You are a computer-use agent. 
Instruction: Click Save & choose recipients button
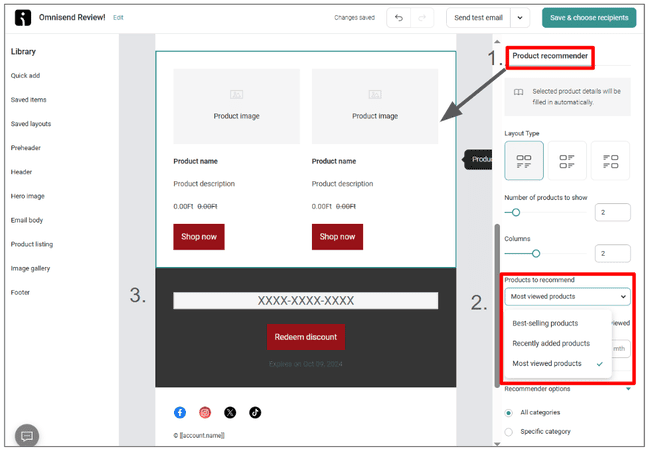point(589,18)
